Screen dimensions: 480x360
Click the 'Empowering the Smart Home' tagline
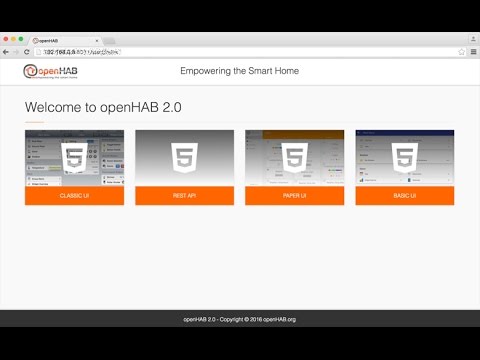239,71
